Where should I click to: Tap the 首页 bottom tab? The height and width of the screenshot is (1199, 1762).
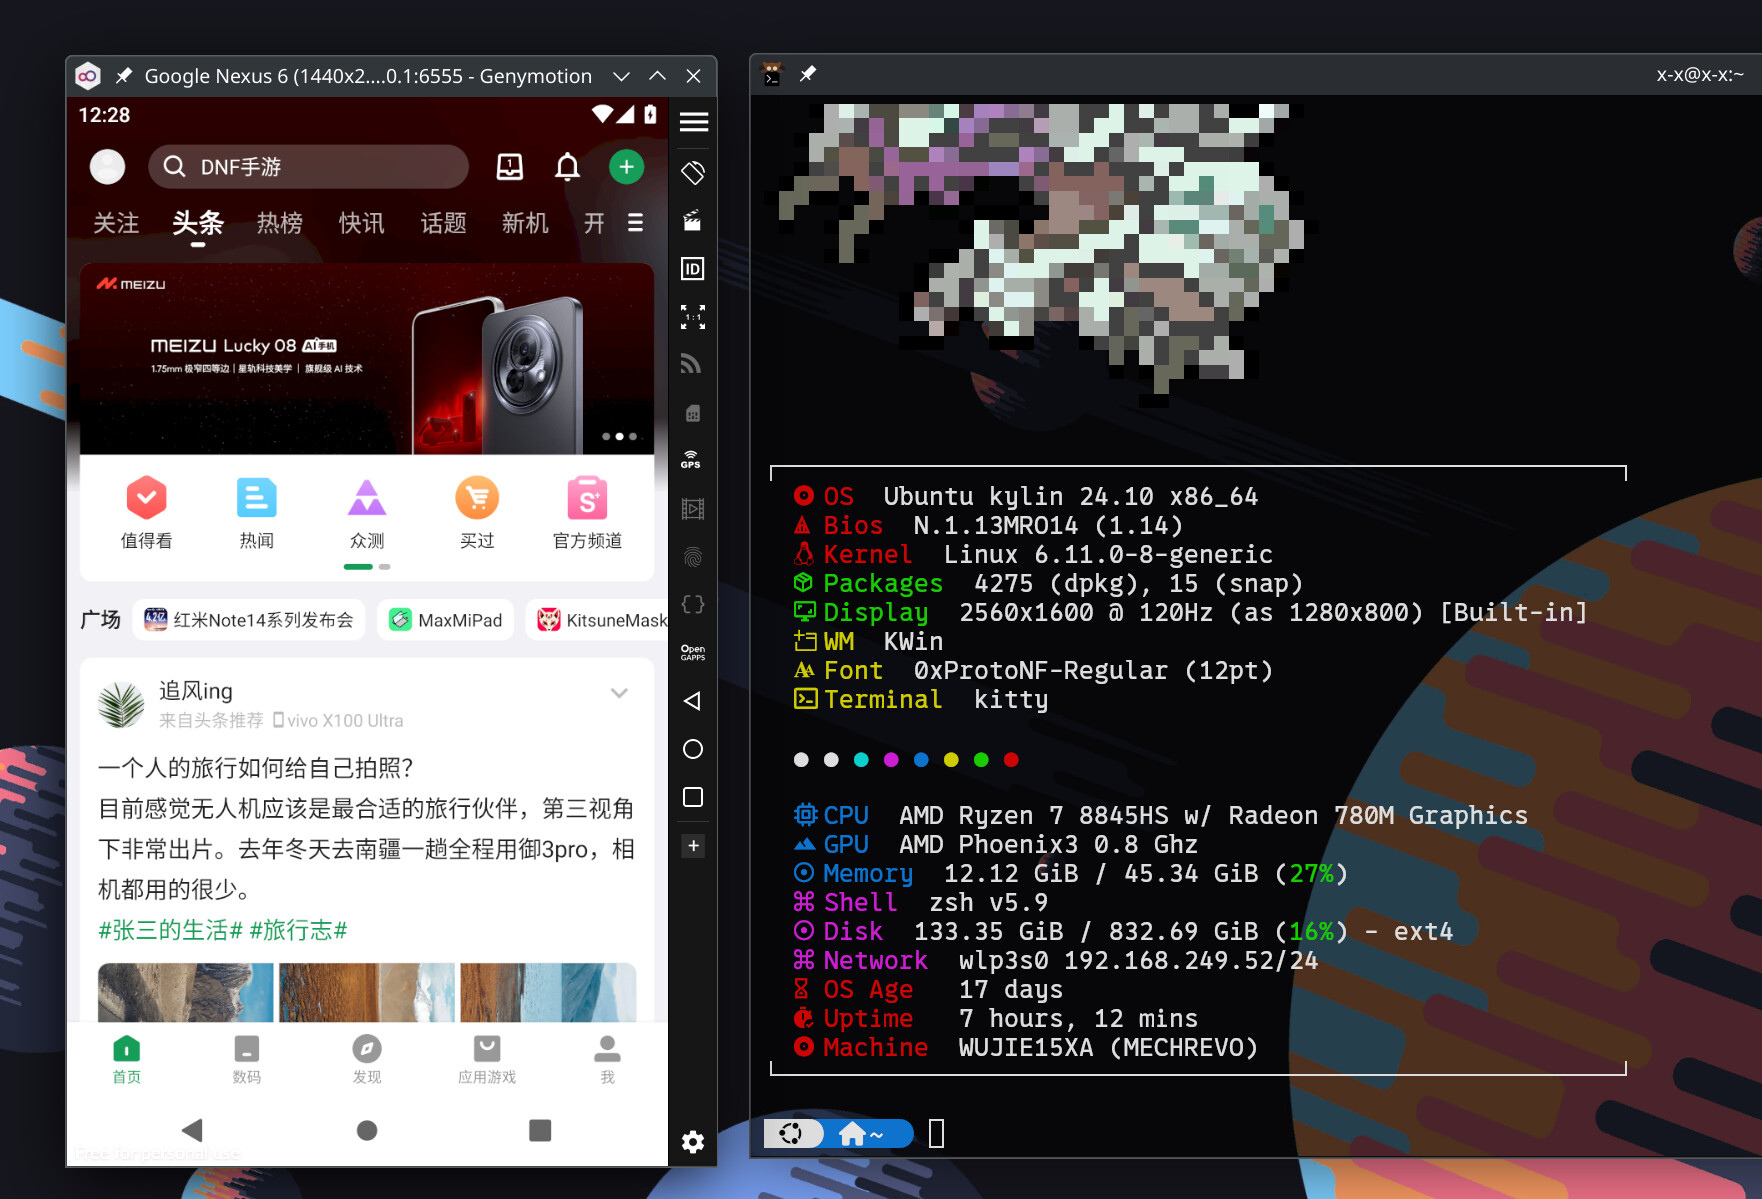(126, 1059)
